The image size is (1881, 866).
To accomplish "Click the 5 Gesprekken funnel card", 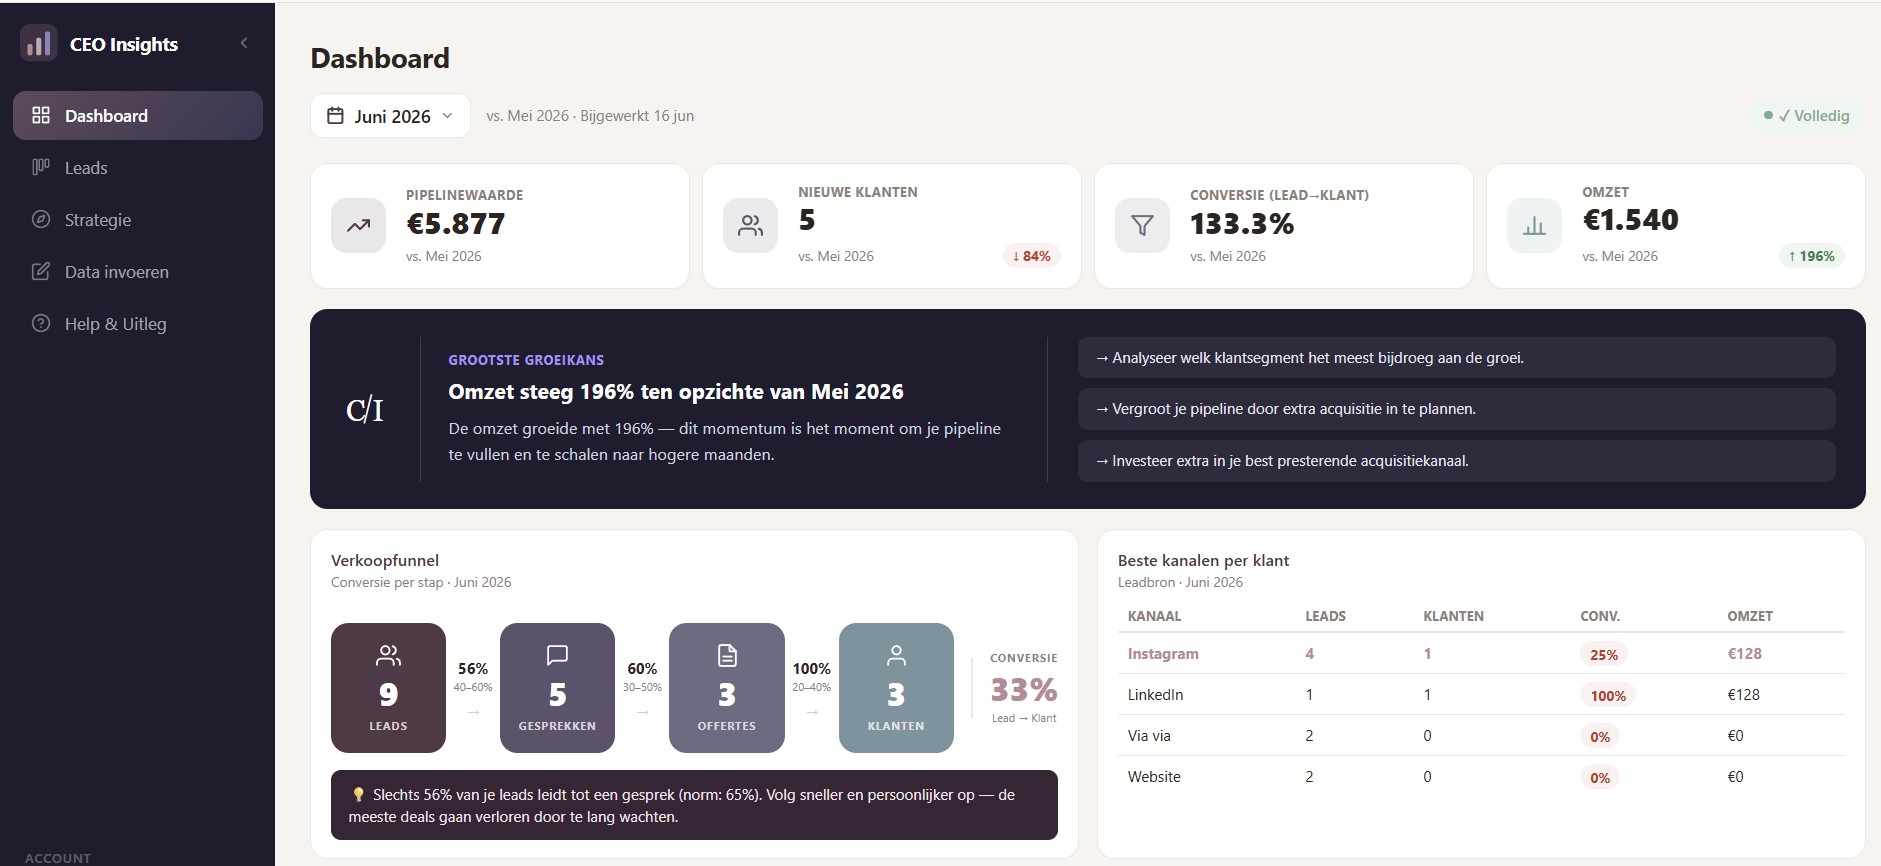I will point(557,688).
